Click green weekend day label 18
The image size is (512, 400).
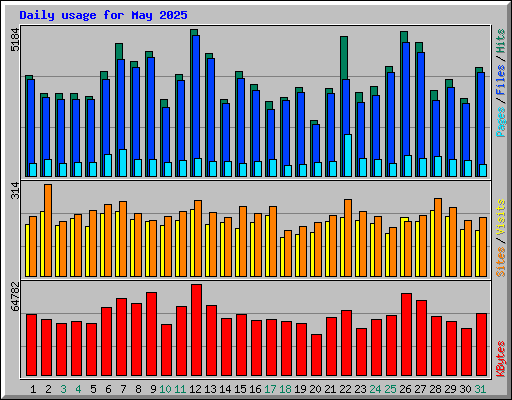coord(285,389)
